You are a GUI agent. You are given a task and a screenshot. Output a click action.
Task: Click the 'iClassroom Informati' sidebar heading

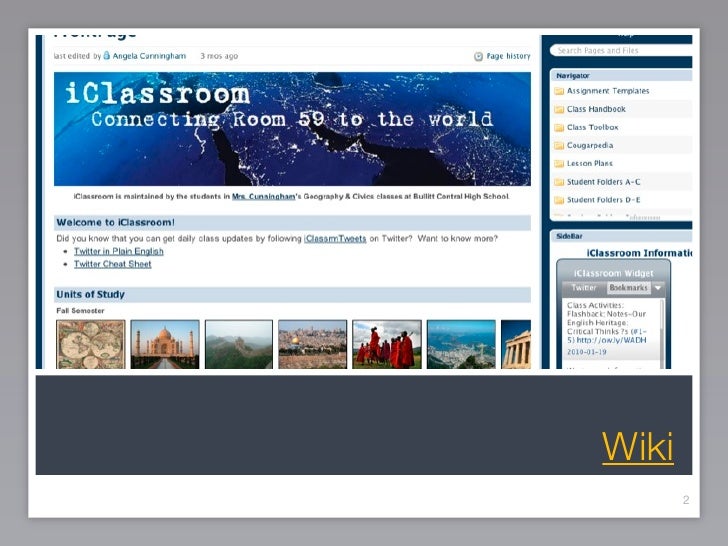pos(639,253)
